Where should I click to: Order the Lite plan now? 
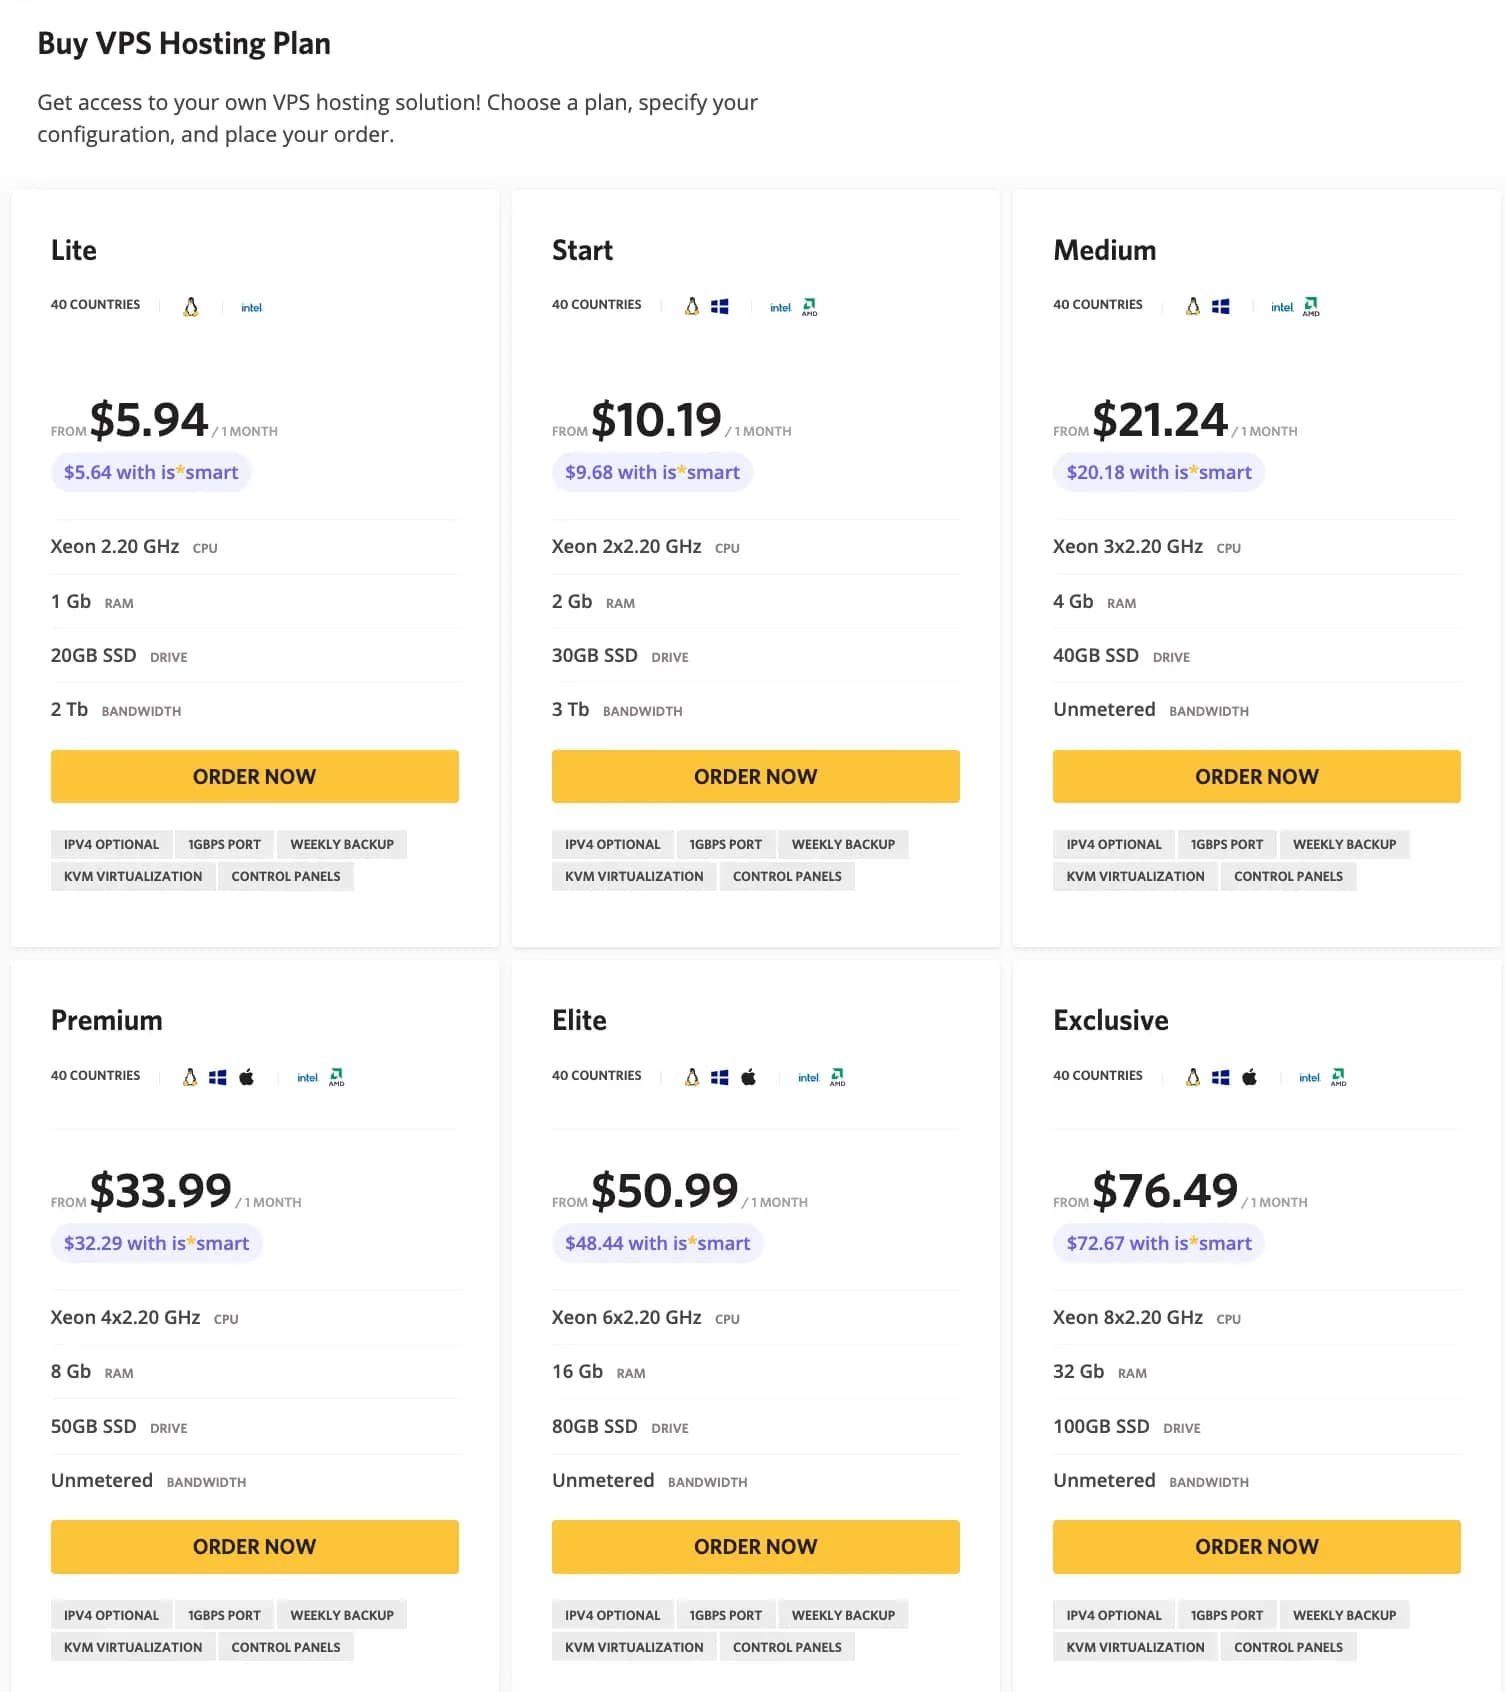pos(255,776)
